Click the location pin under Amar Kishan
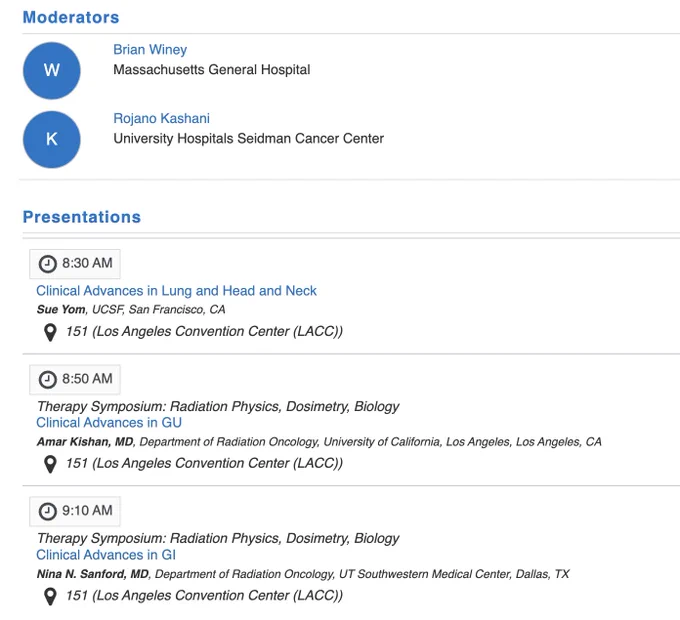 50,464
